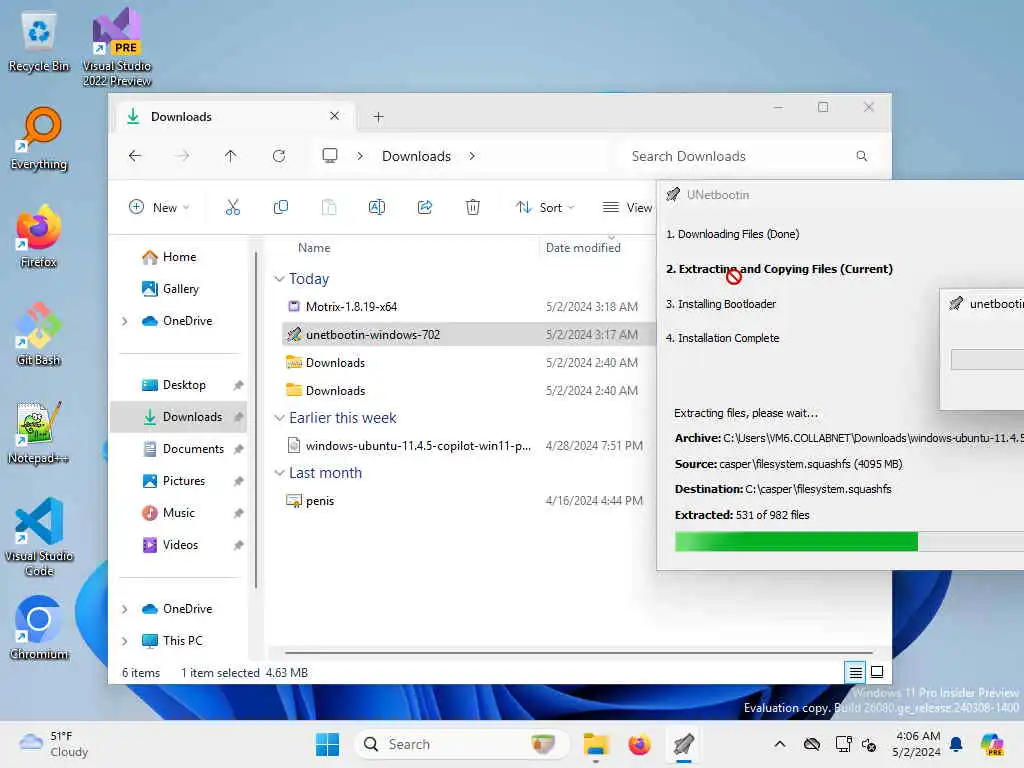Expand chevron after Downloads in address bar

[472, 156]
